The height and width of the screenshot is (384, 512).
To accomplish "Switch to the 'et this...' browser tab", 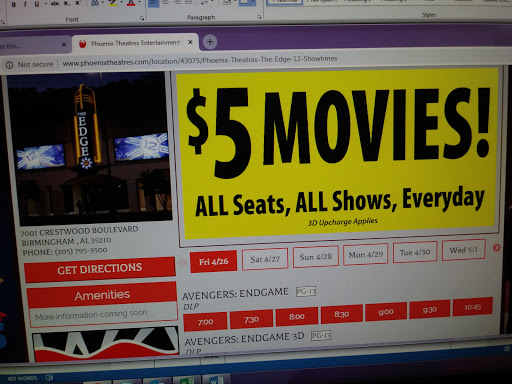I will tap(33, 45).
